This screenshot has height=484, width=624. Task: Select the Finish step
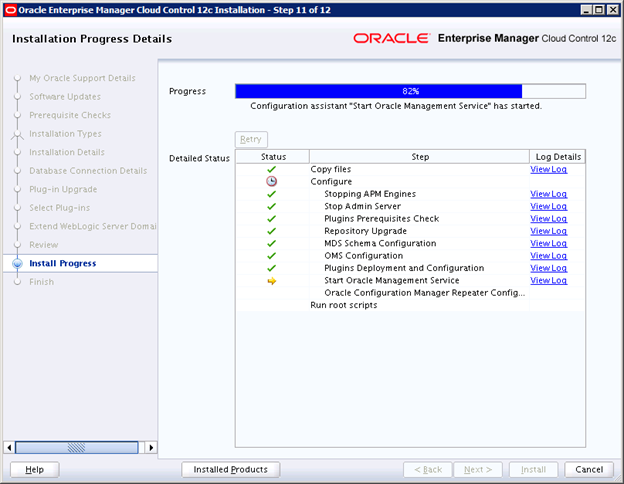[x=41, y=282]
